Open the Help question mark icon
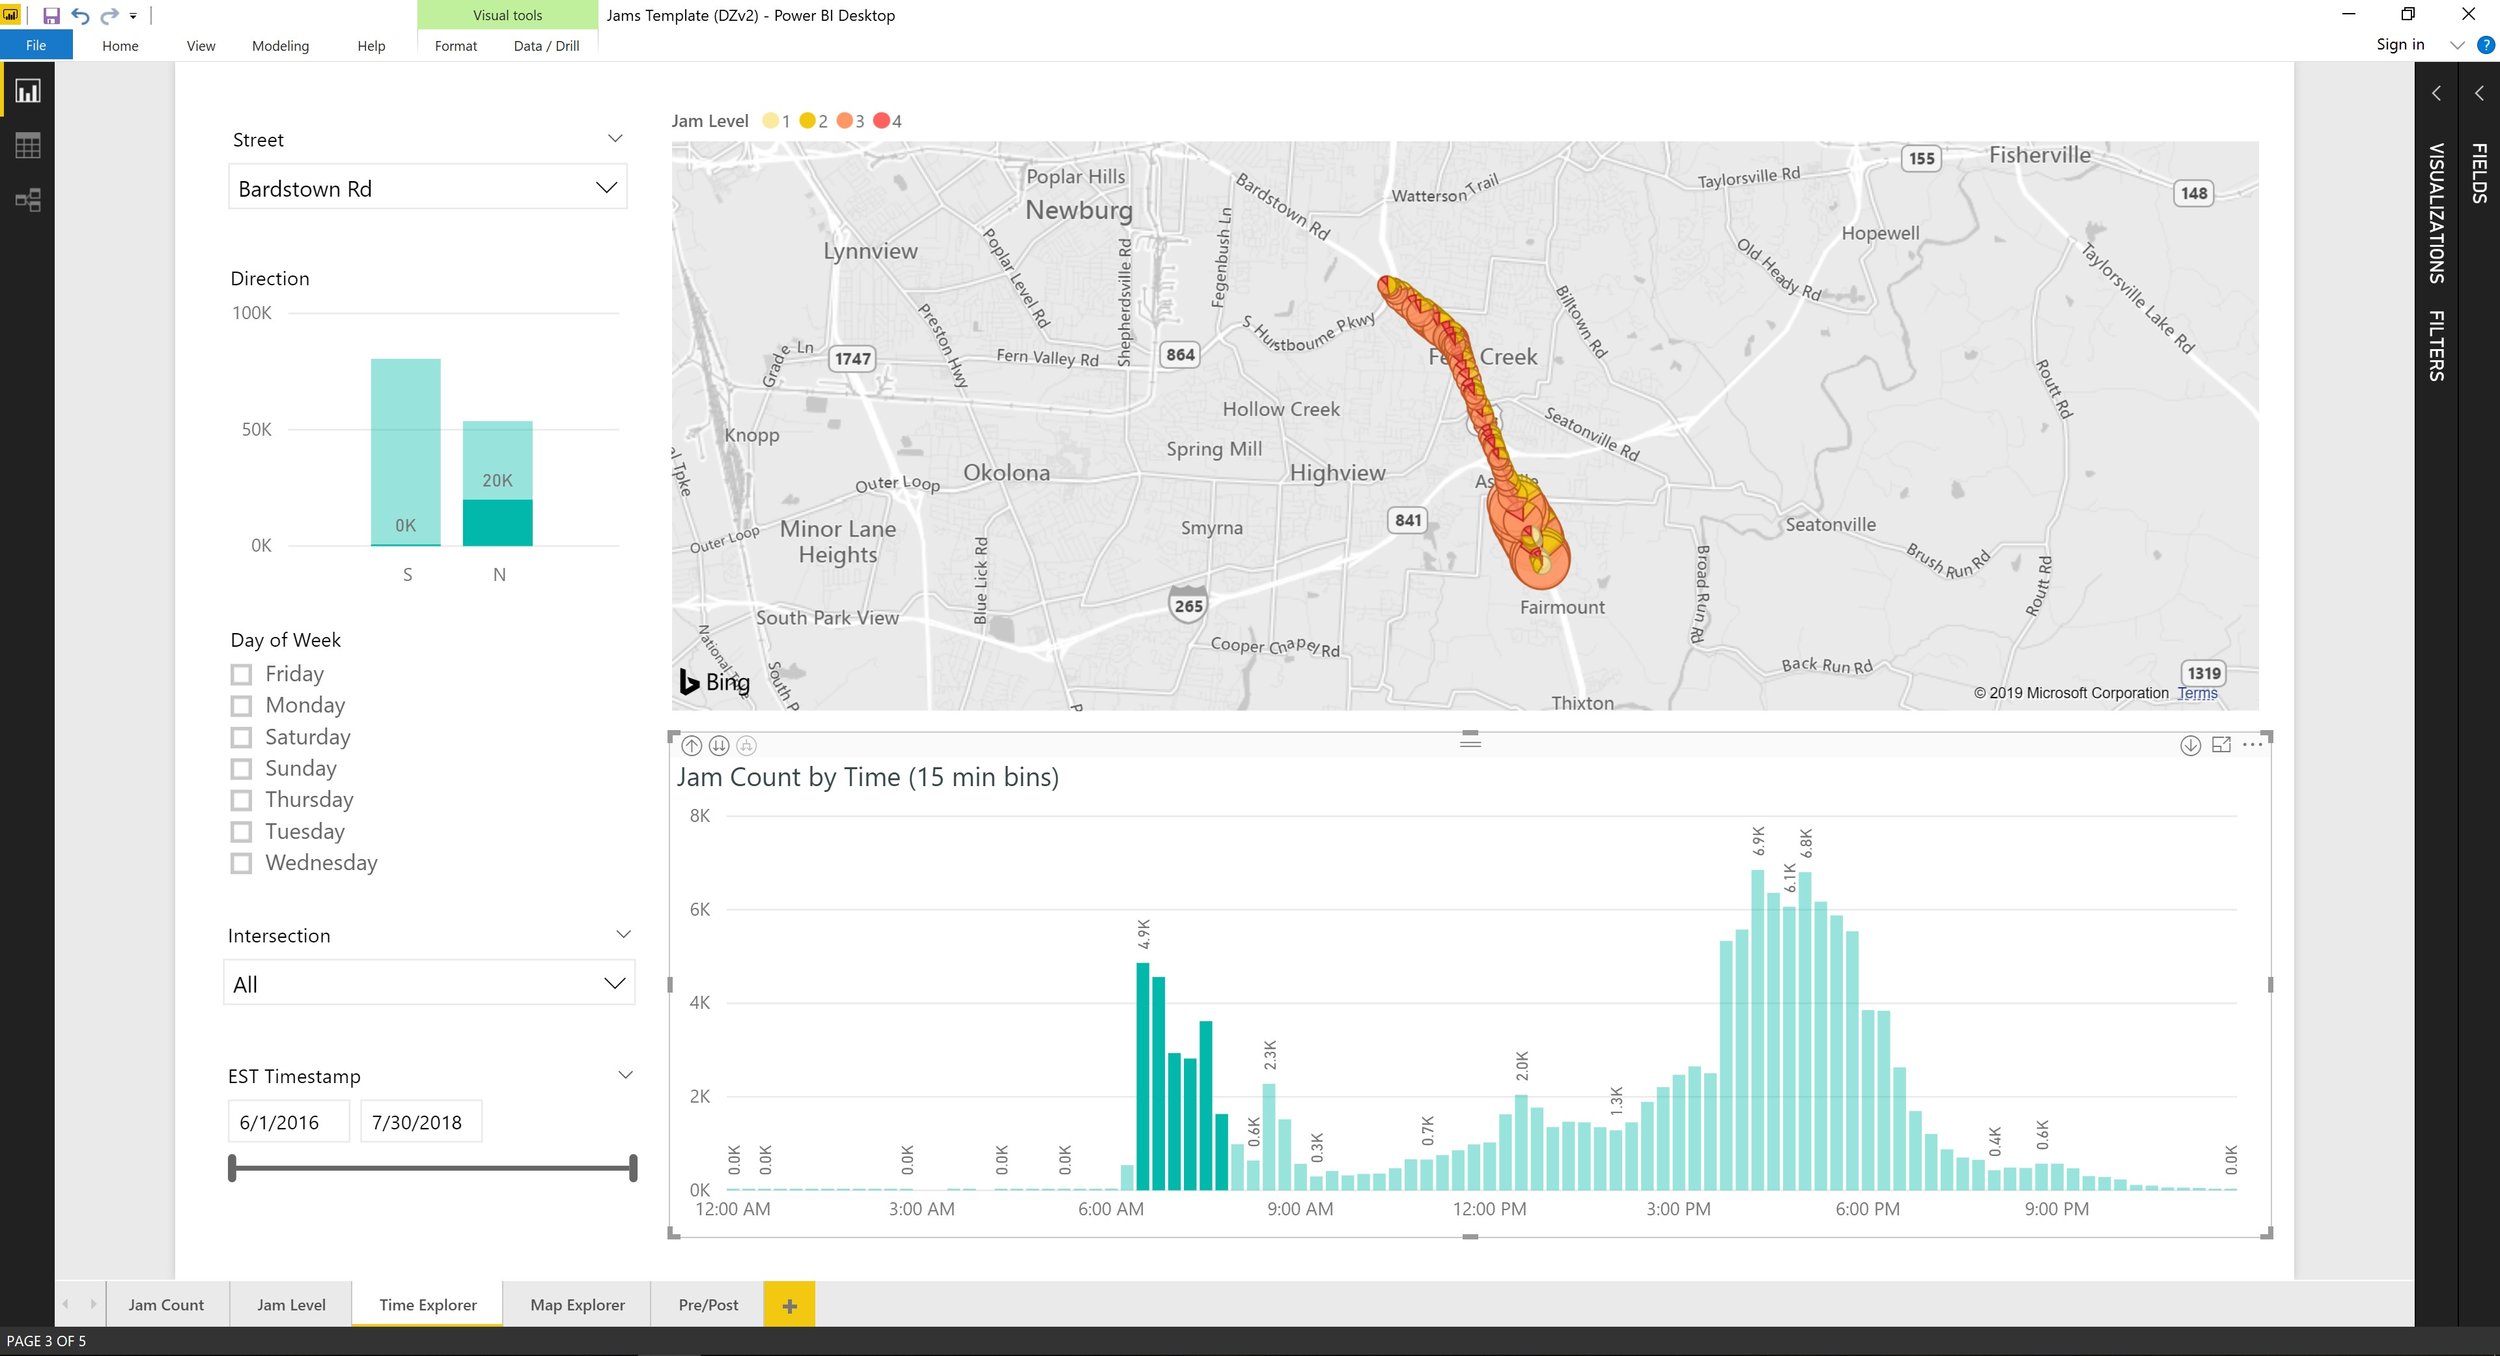This screenshot has height=1356, width=2500. [2485, 45]
